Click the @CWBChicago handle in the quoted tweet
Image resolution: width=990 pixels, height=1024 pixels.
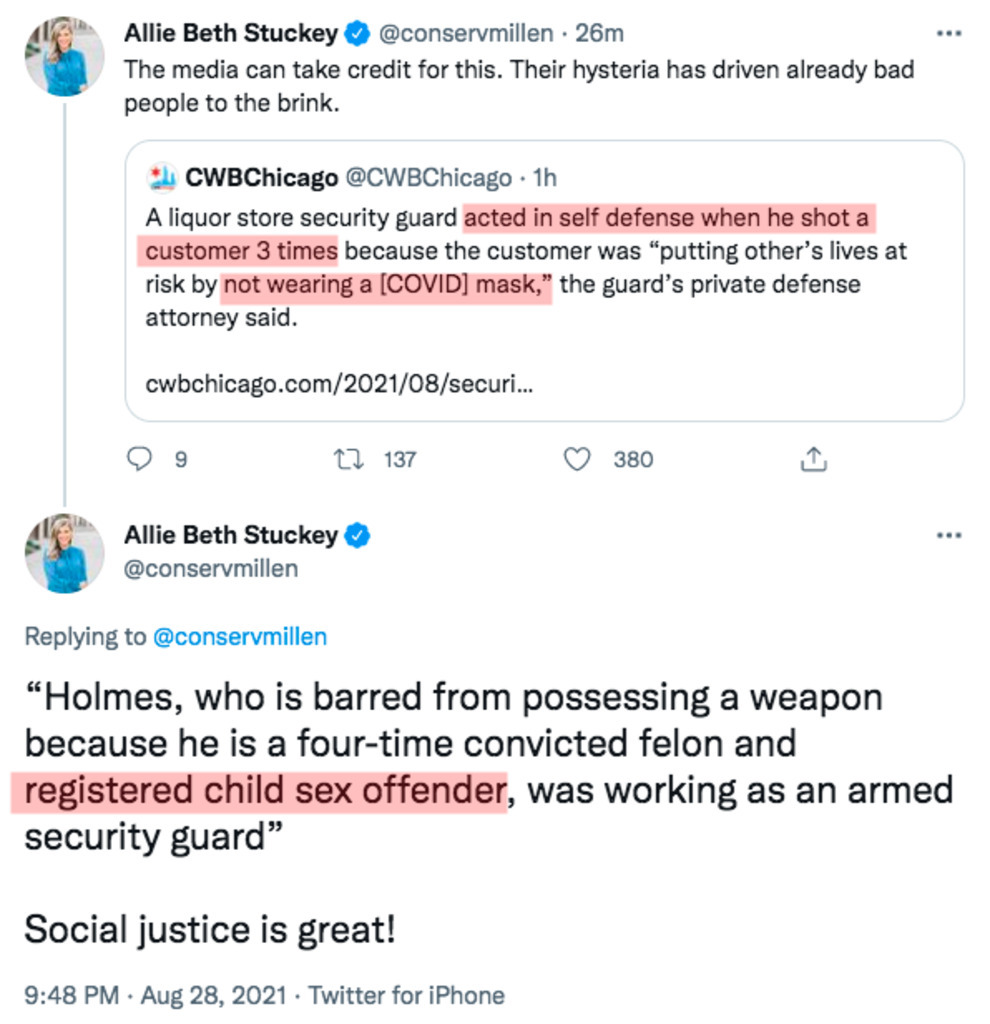[428, 178]
